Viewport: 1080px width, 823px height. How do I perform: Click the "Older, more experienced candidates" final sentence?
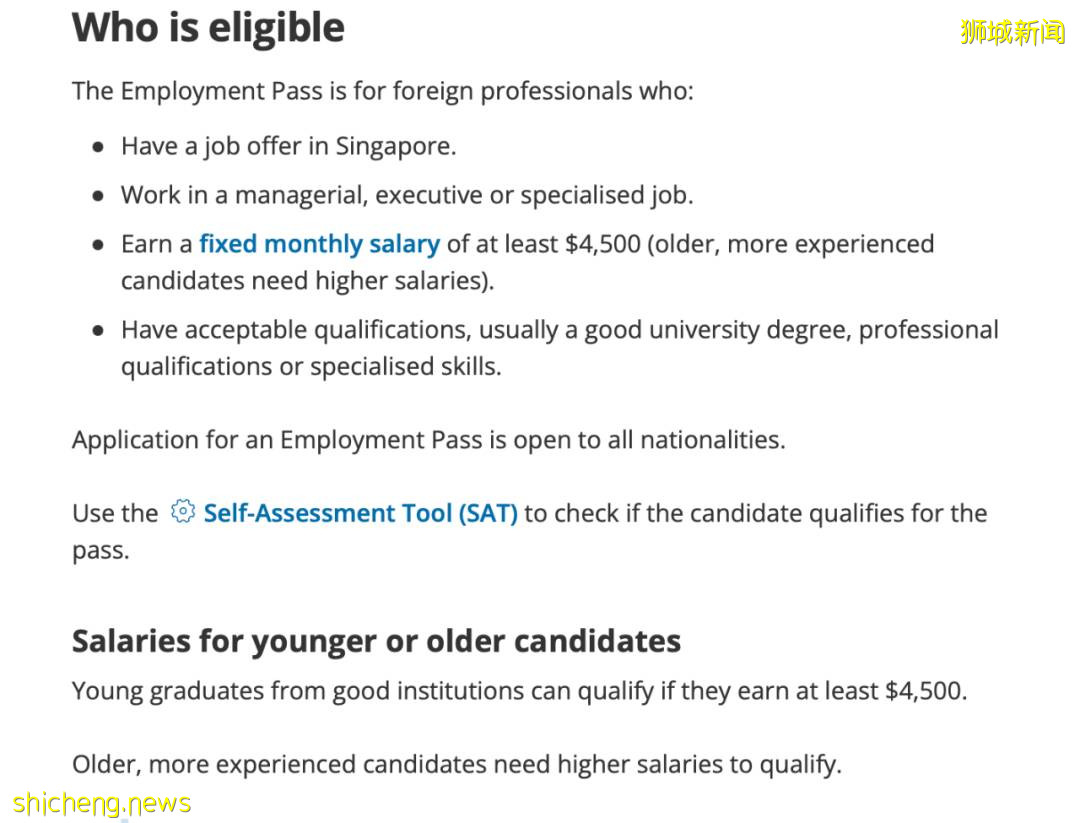point(456,765)
